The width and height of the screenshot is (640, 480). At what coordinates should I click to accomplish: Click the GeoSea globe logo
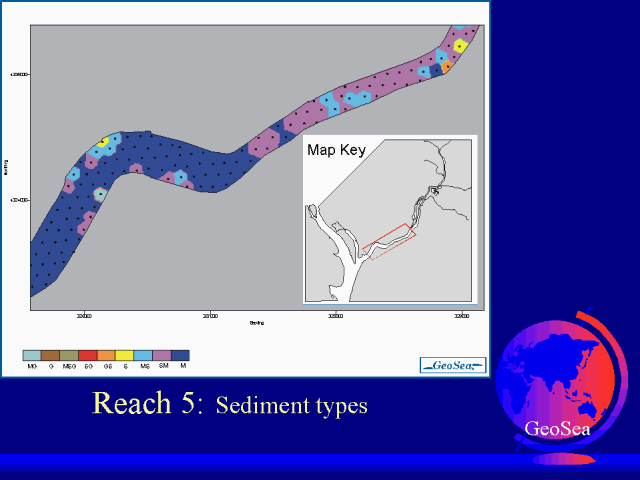click(558, 390)
